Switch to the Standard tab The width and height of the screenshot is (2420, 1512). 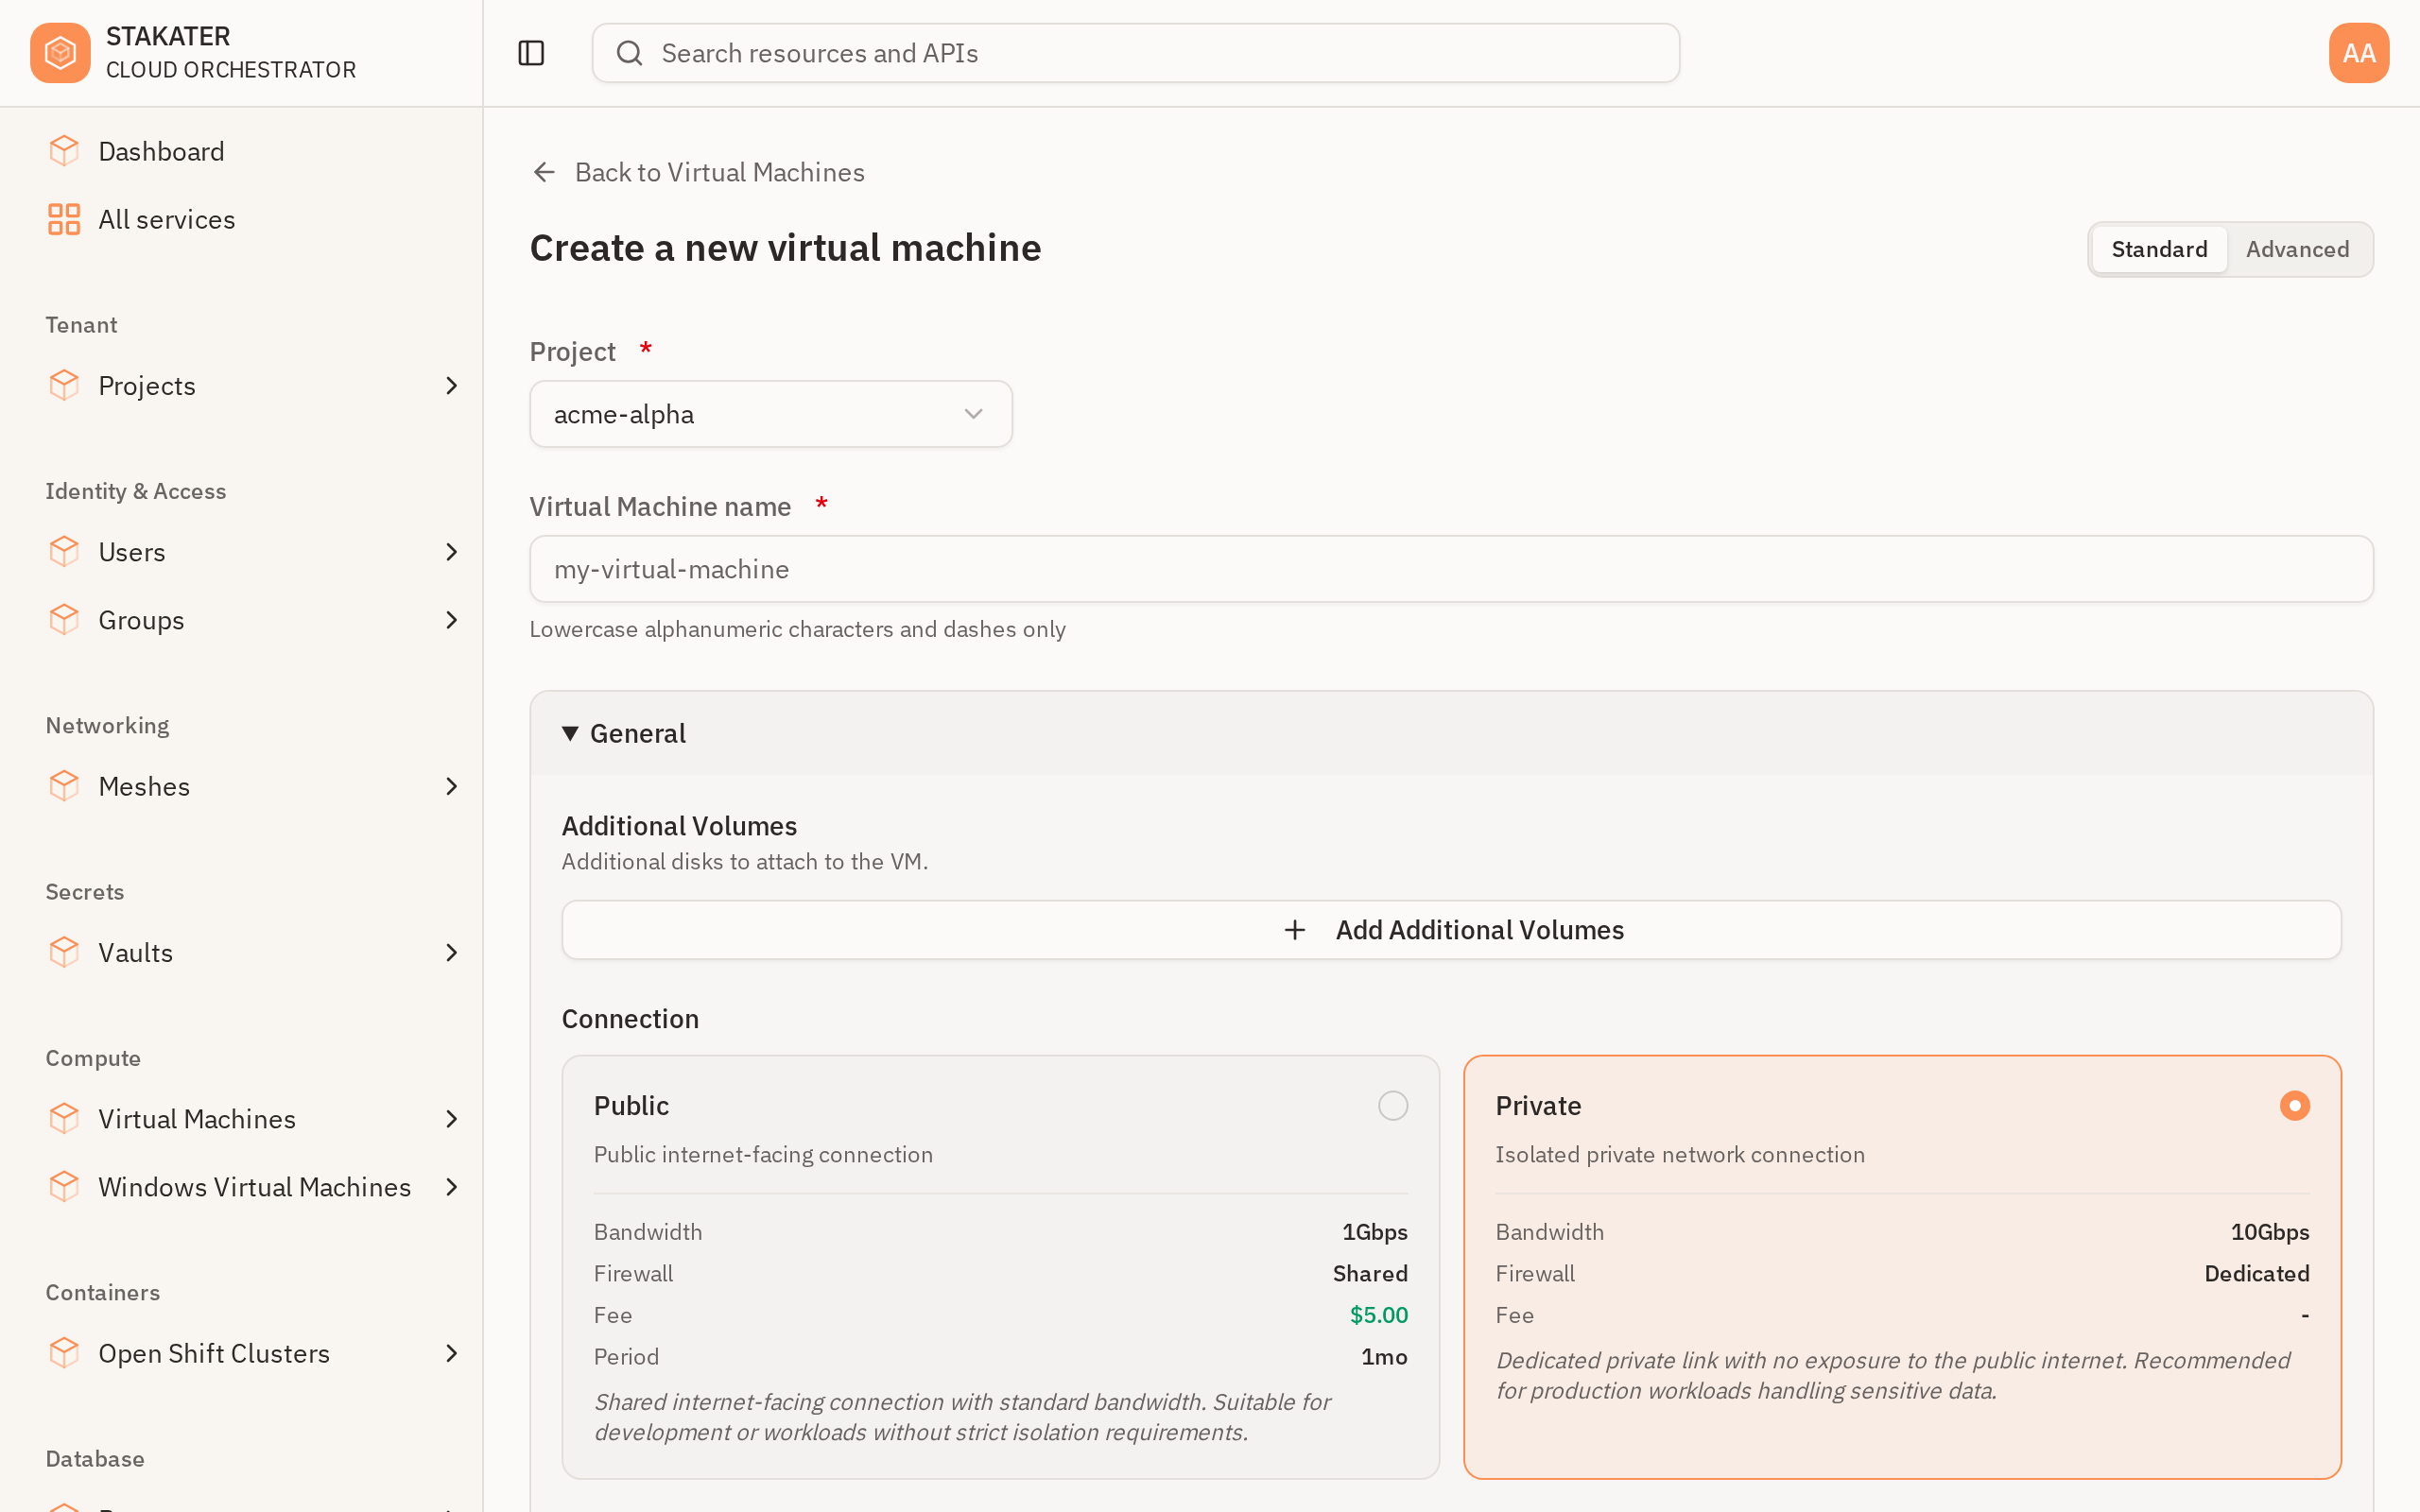pos(2159,249)
